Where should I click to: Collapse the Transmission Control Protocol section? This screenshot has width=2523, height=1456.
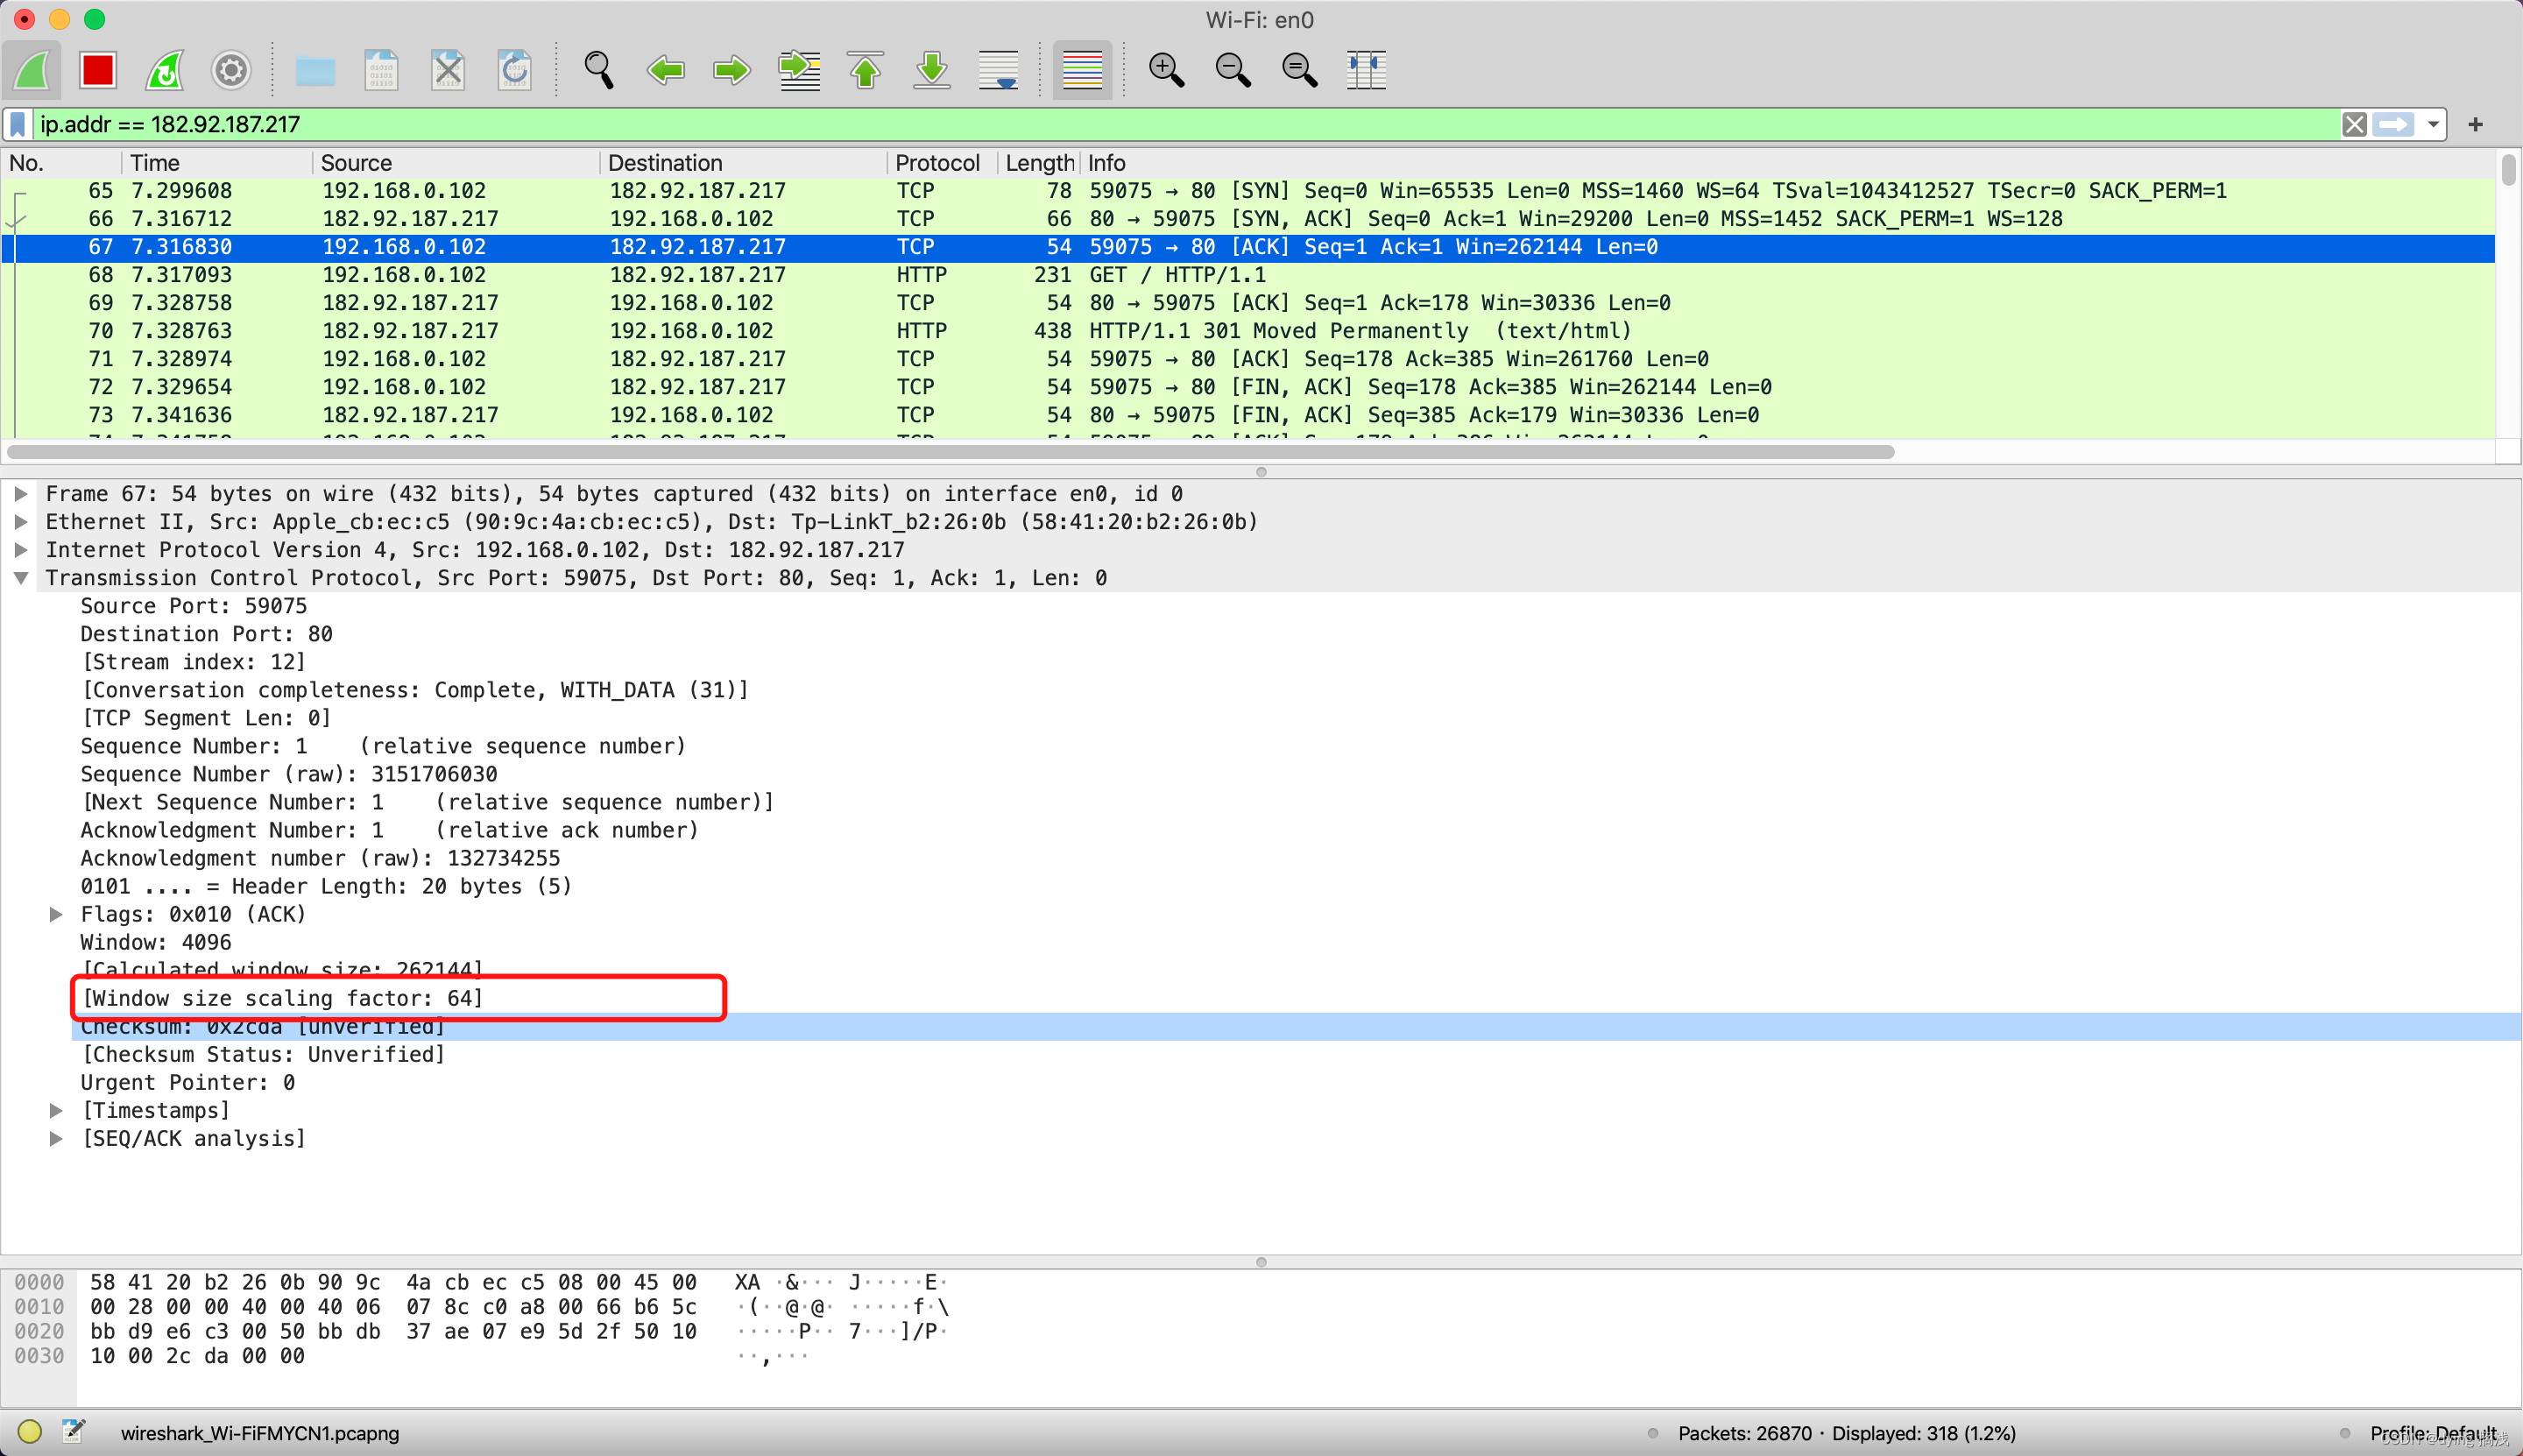point(21,577)
